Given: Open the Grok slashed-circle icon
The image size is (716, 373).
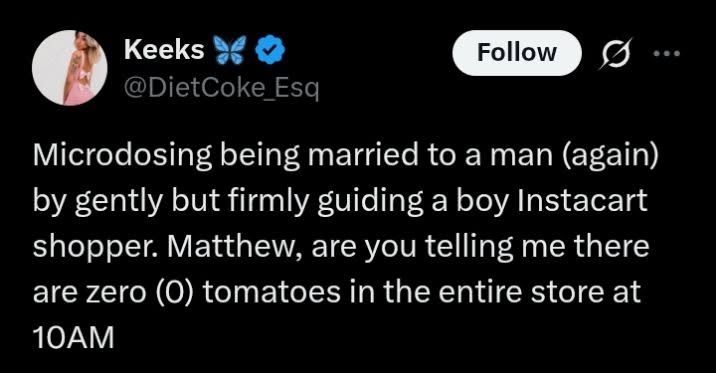Looking at the screenshot, I should coord(616,53).
